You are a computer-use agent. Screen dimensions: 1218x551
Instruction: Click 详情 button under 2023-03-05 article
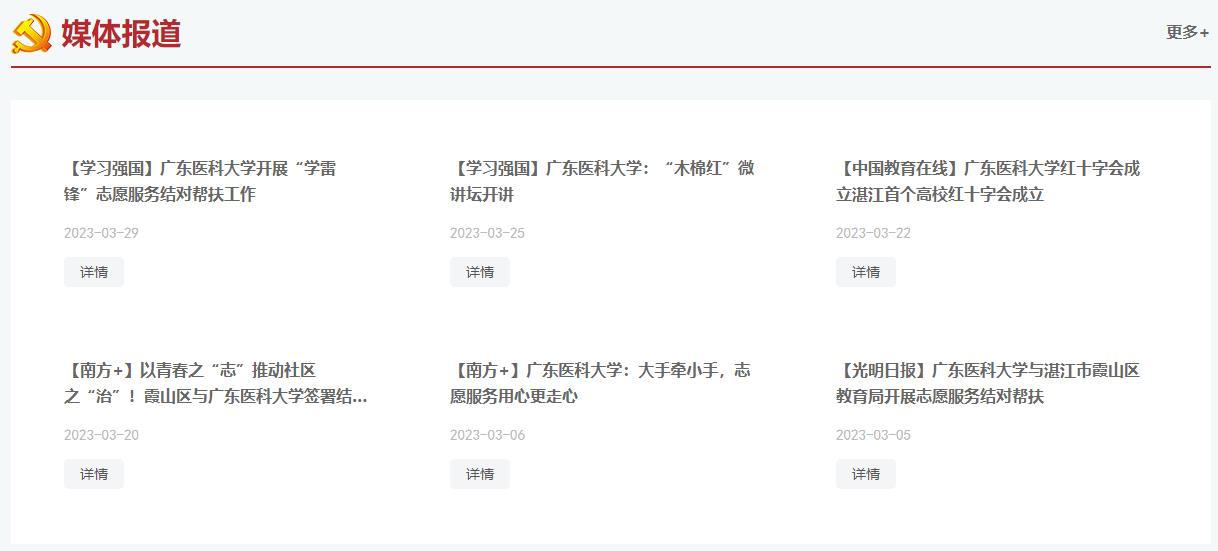[866, 474]
